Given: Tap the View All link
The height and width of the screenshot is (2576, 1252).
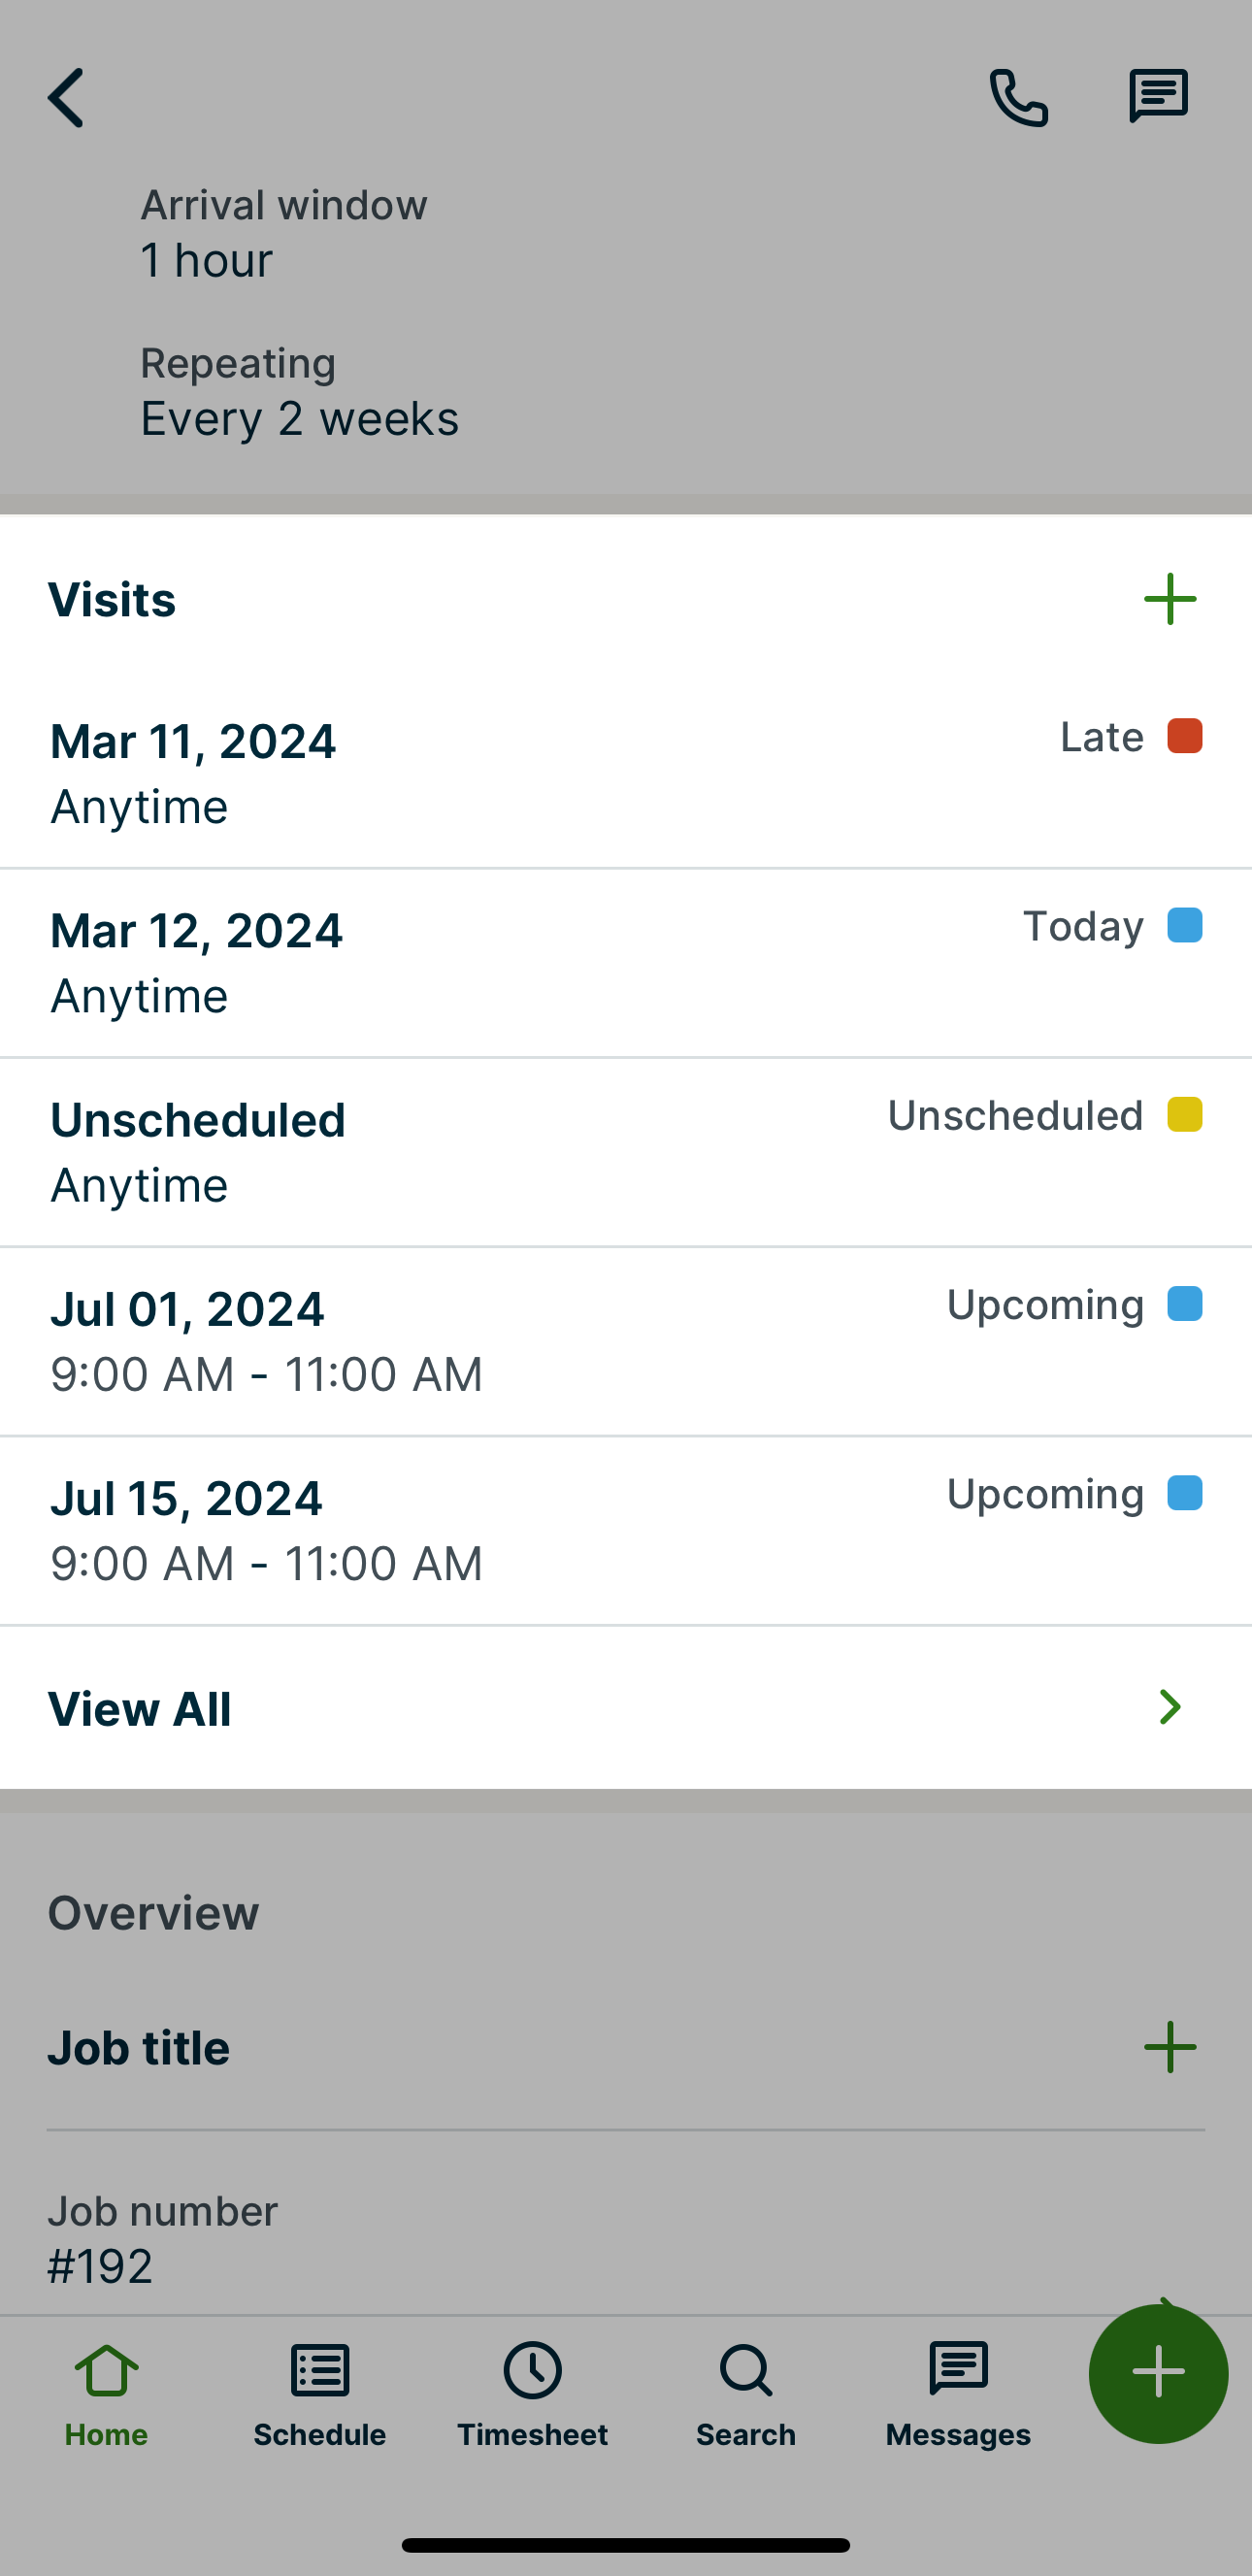Looking at the screenshot, I should pos(140,1709).
